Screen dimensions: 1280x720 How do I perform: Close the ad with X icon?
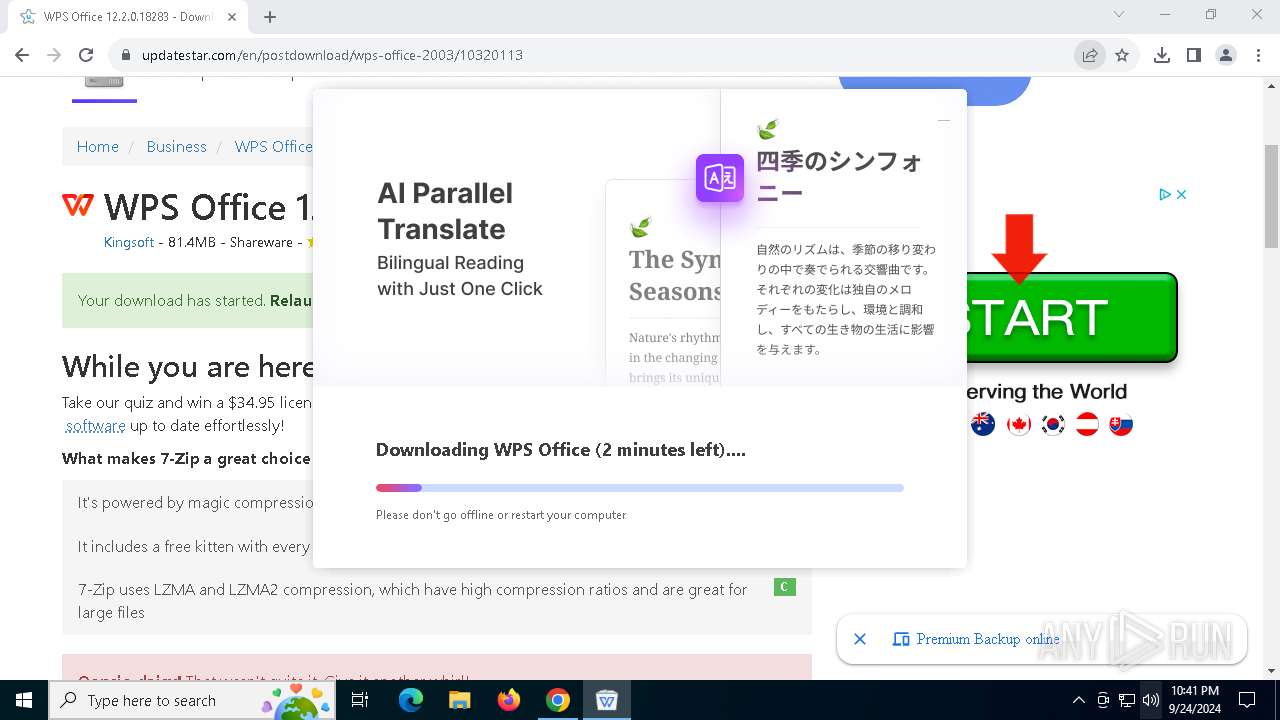coord(1181,194)
